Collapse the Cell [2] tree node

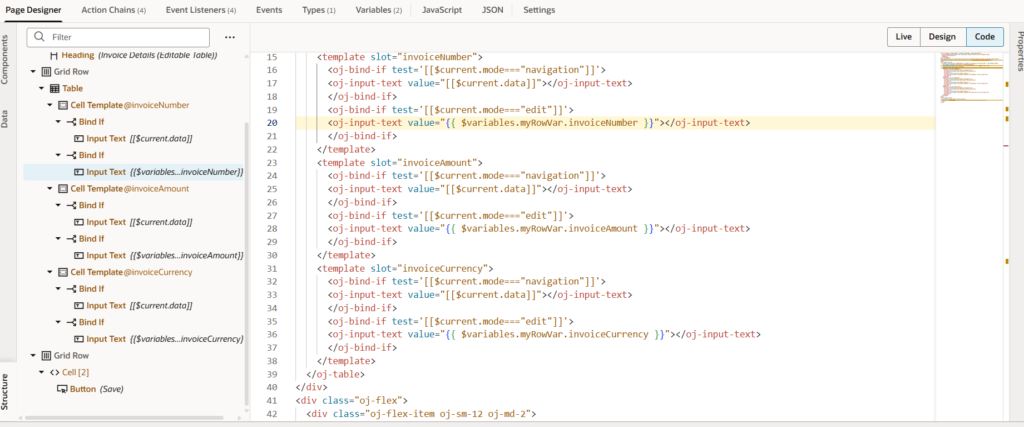click(x=41, y=372)
